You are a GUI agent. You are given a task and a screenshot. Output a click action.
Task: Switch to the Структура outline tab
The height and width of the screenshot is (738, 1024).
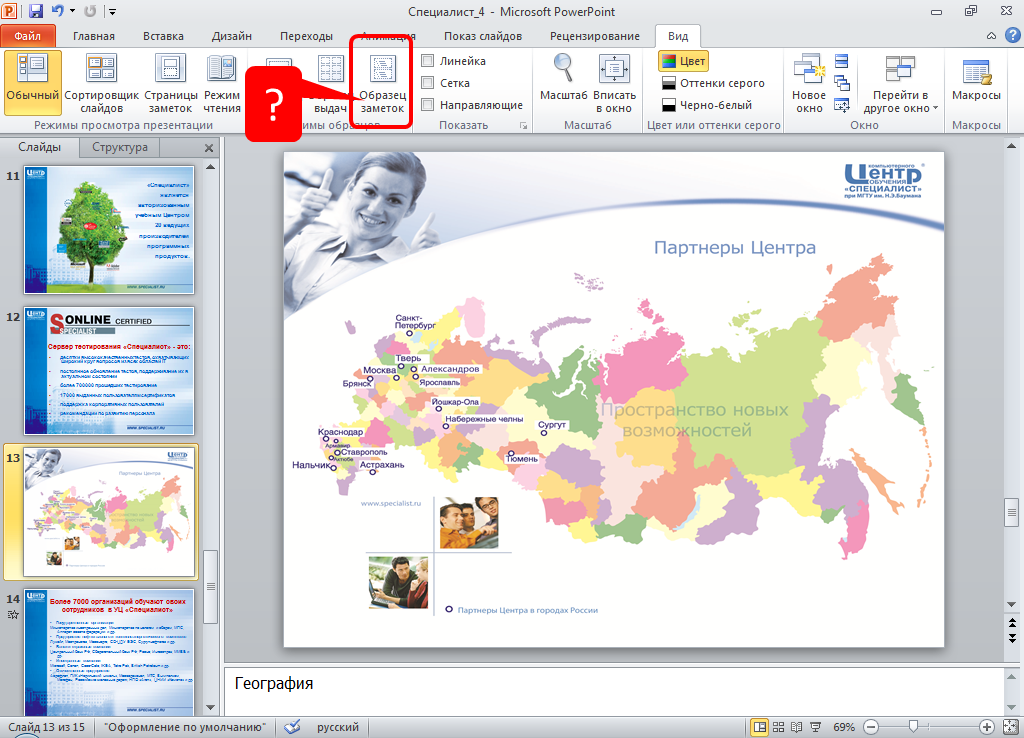(119, 147)
